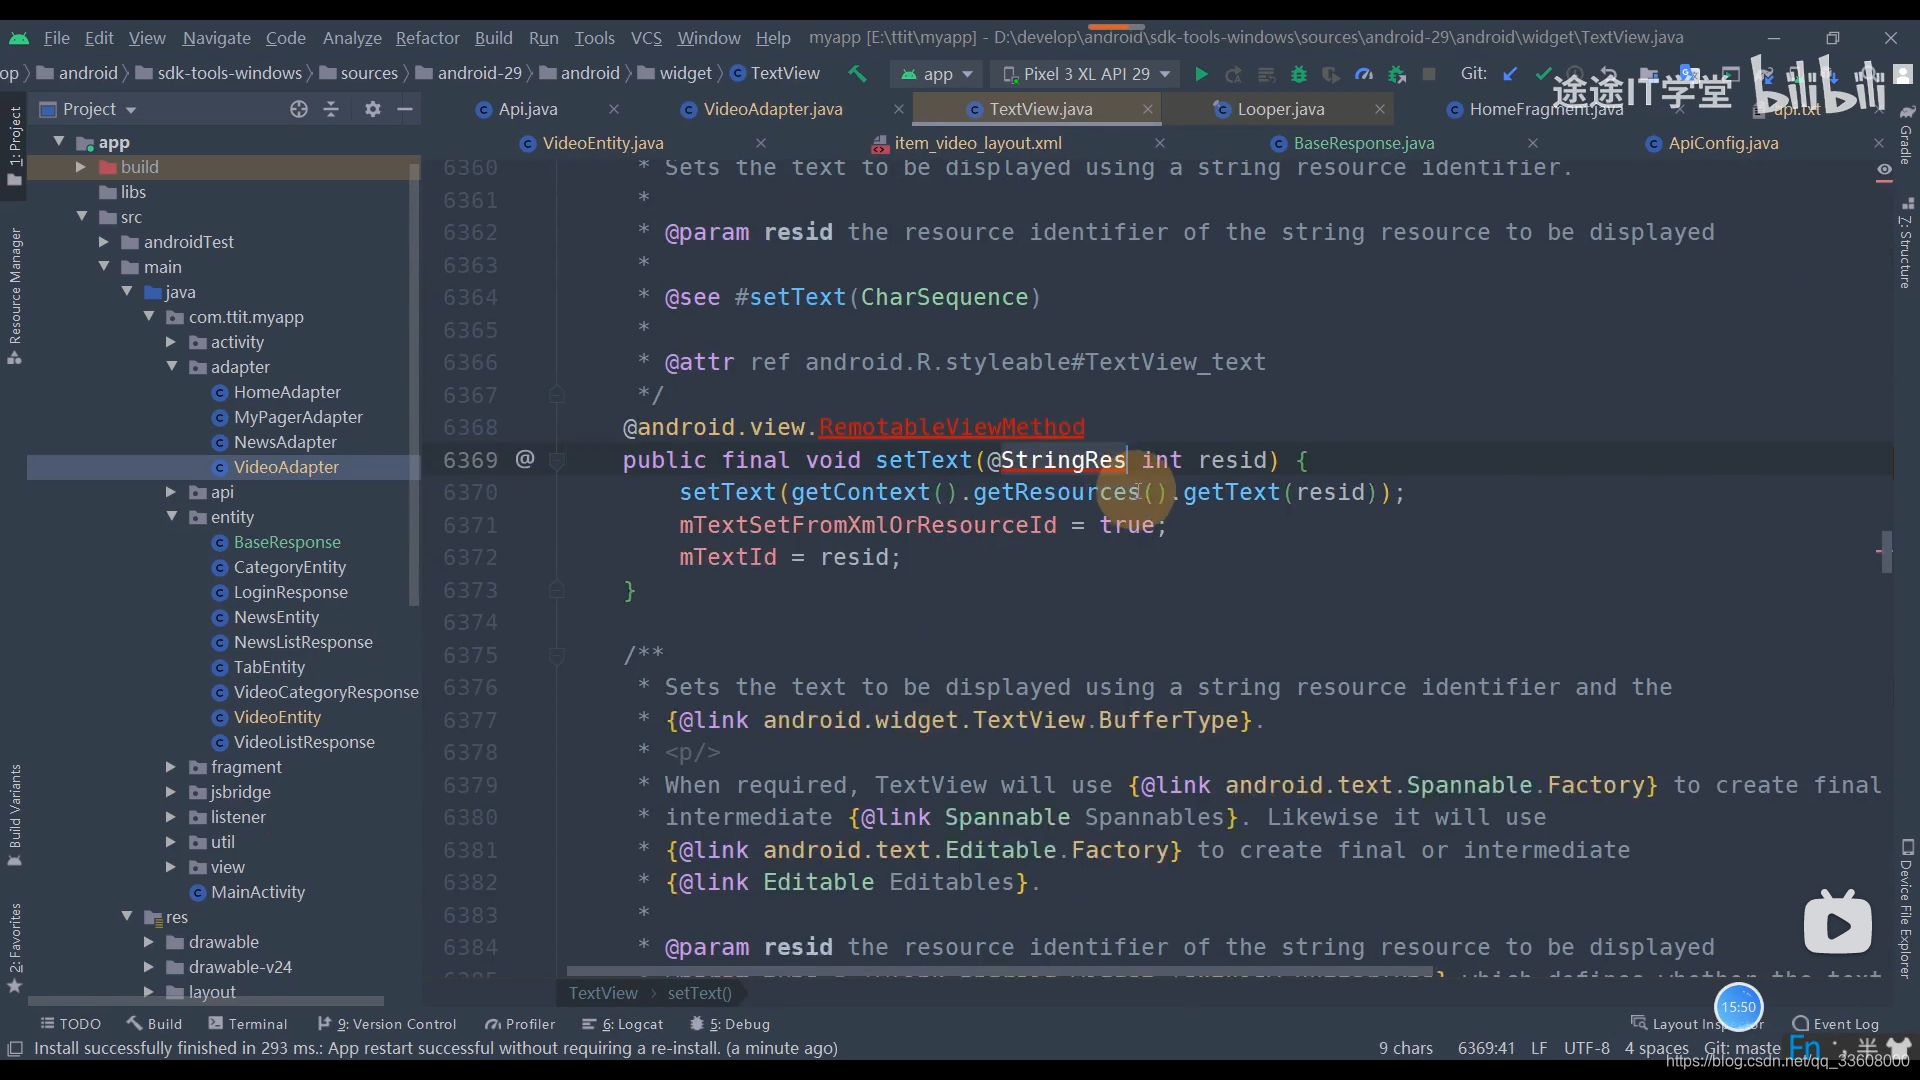Toggle fold marker at line 6369

(x=558, y=460)
